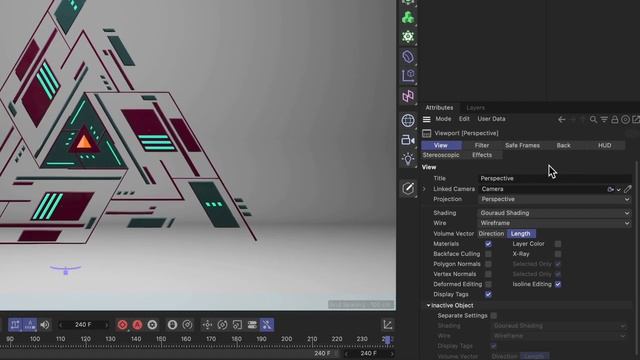Open Attributes in new window icon

636,120
